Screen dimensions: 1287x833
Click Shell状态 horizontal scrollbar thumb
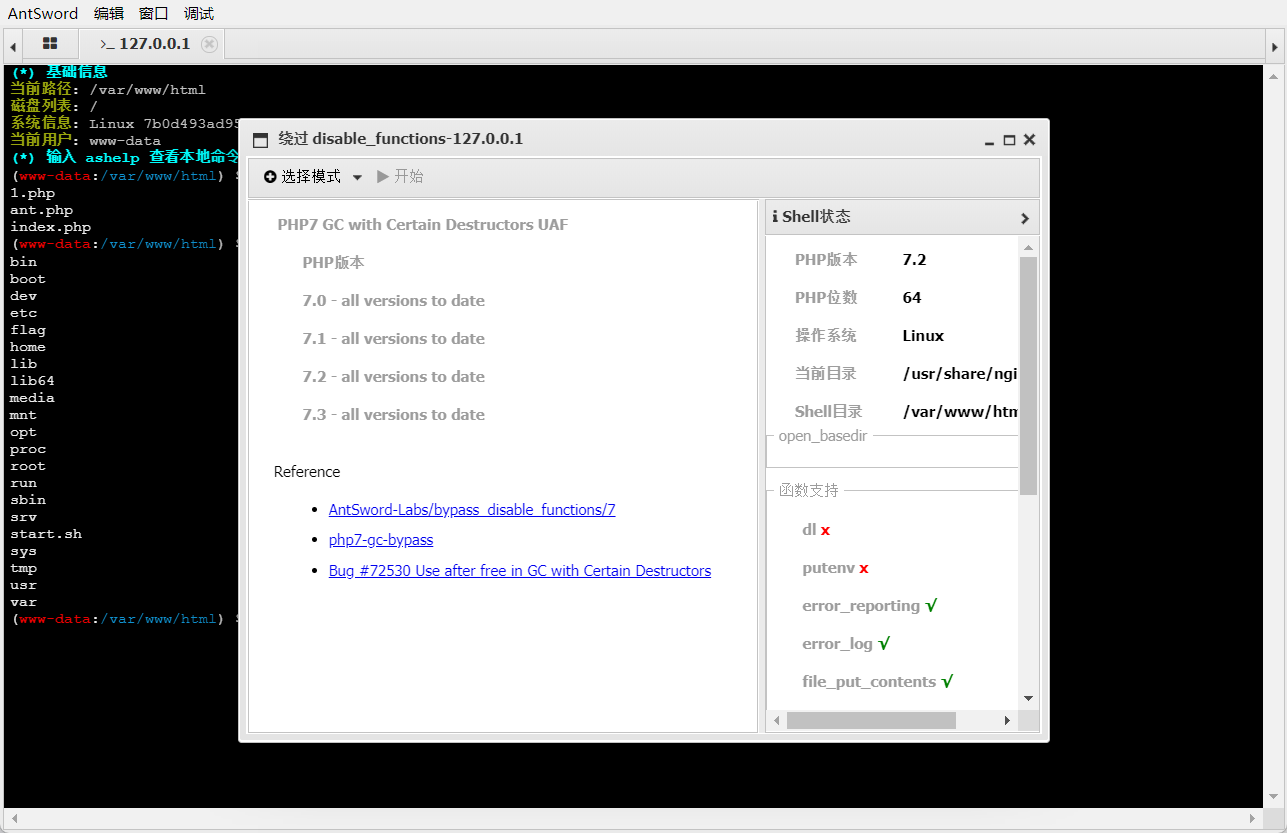pos(871,720)
